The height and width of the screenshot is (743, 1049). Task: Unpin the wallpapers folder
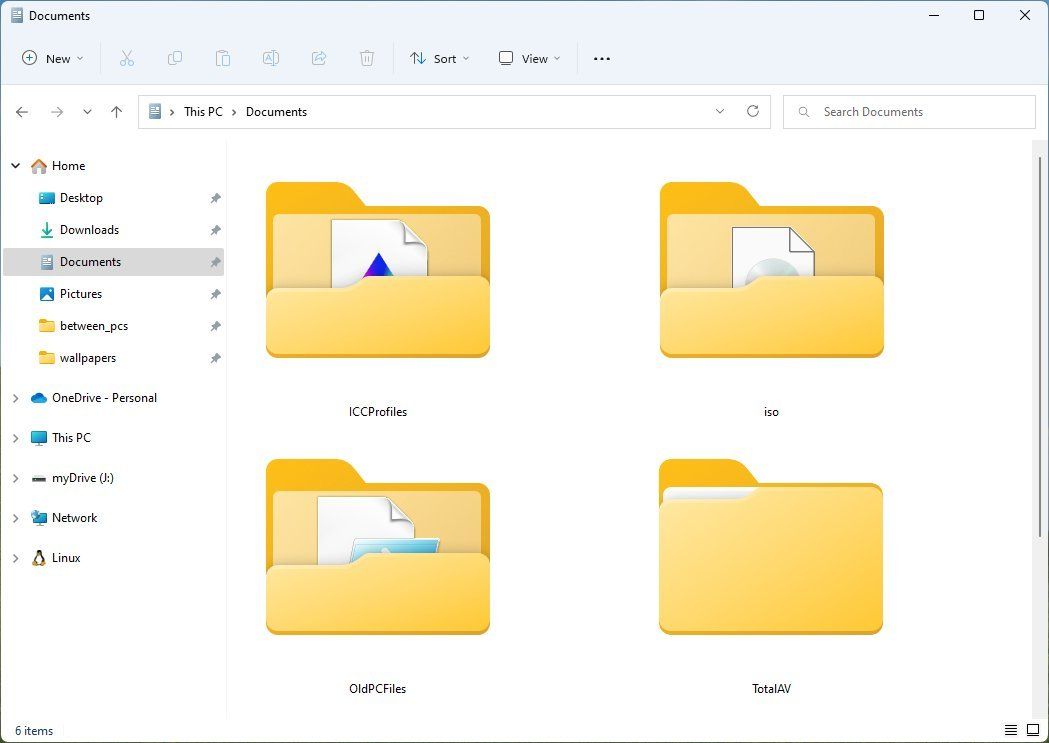(215, 357)
